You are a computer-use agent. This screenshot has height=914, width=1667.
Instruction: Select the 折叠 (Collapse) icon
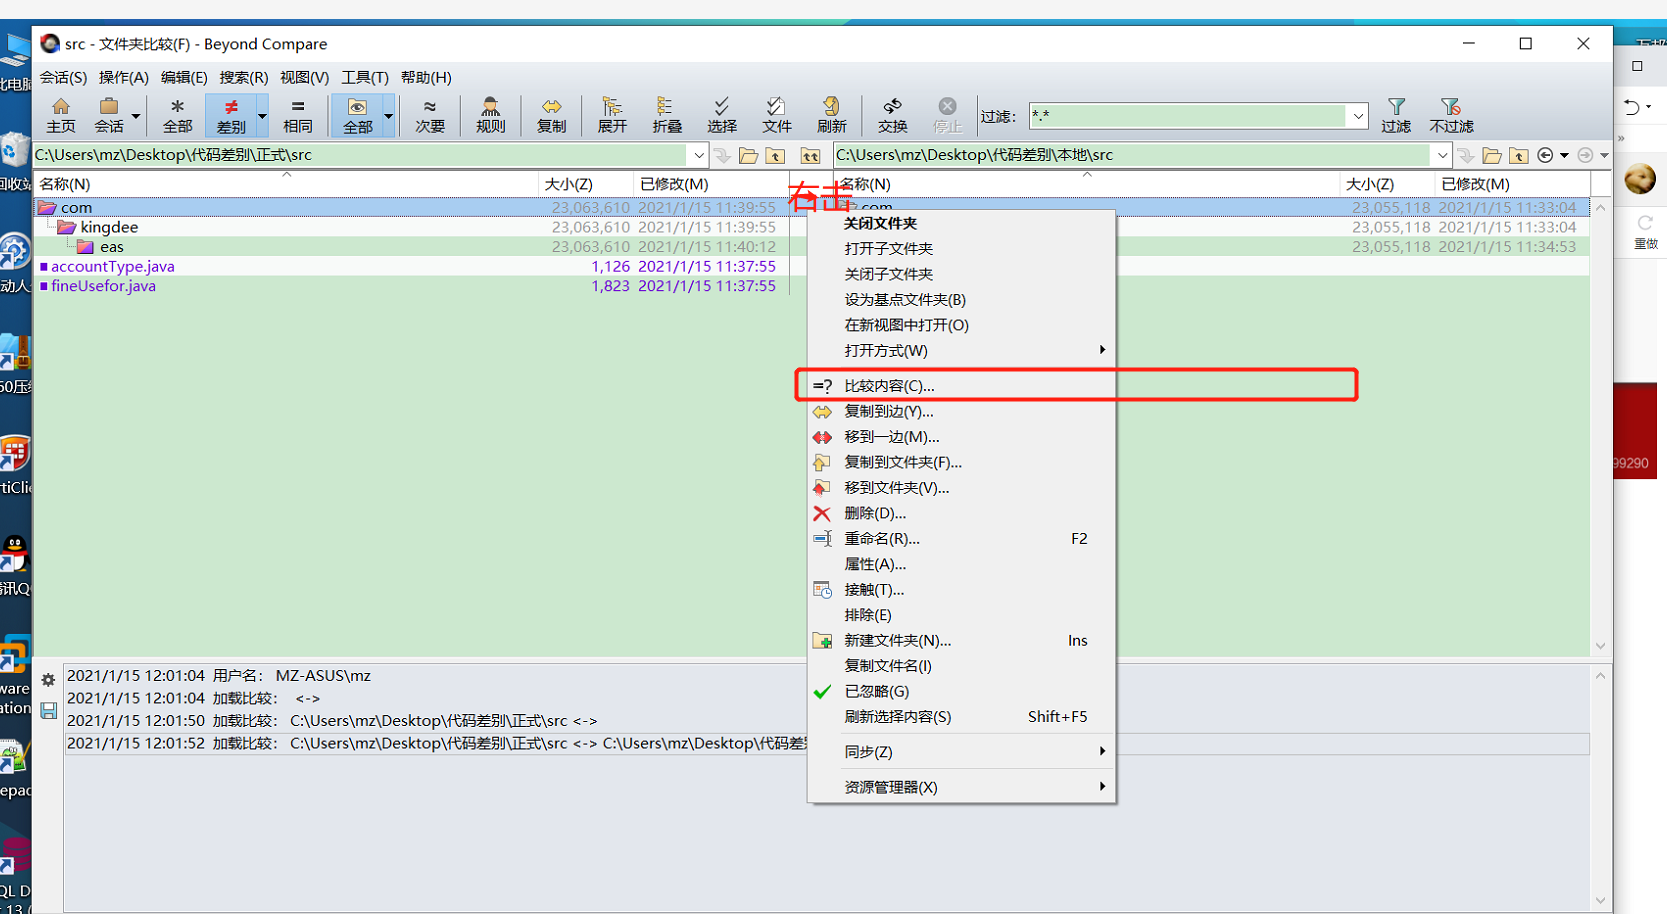coord(668,113)
